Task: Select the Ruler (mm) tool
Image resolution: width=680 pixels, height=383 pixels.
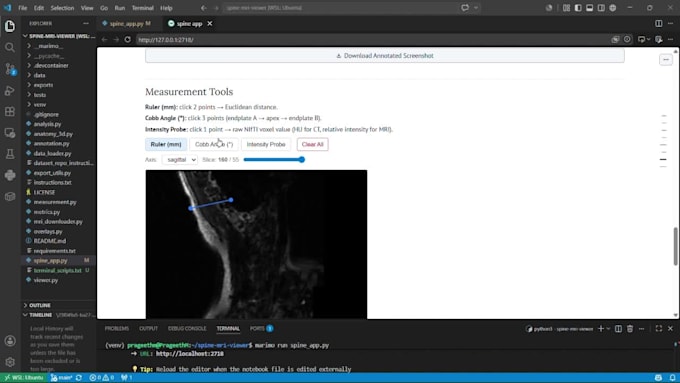Action: pos(166,144)
